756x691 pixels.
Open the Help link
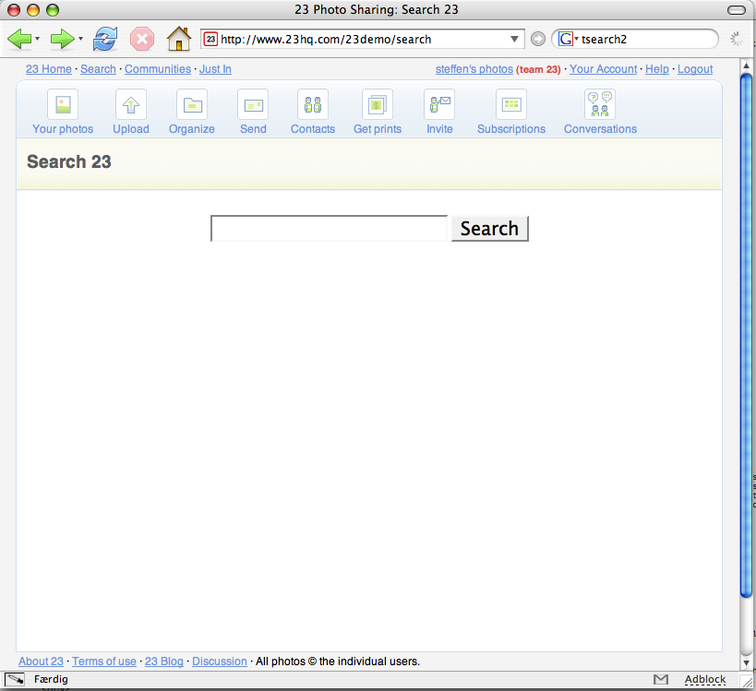point(657,69)
